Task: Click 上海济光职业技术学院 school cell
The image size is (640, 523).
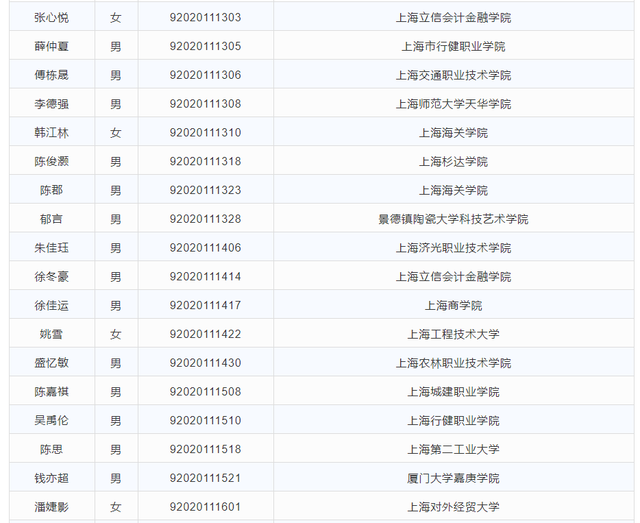Action: (x=453, y=248)
